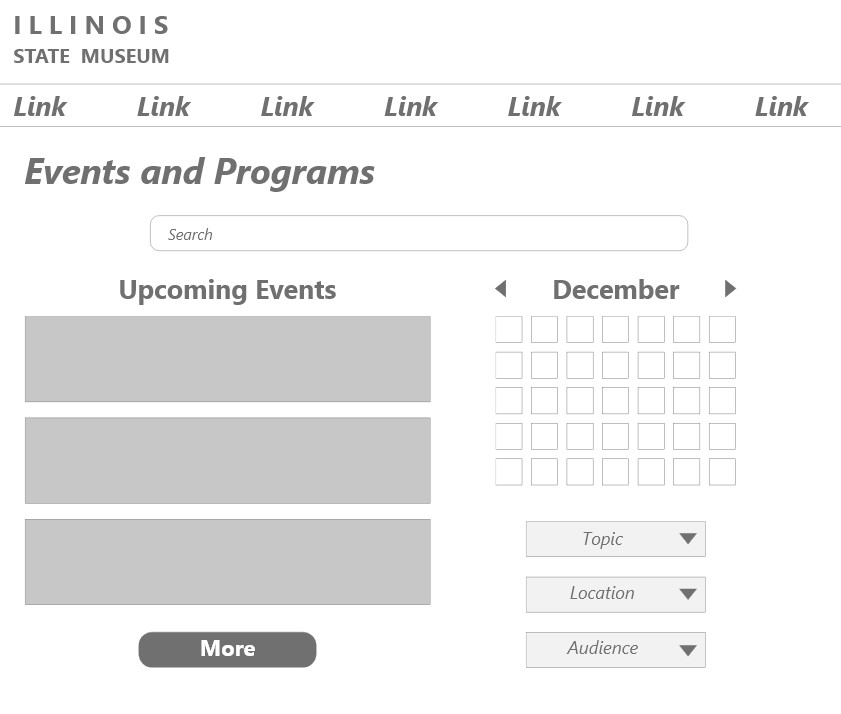Open the third upcoming event card
This screenshot has width=841, height=714.
(x=227, y=561)
